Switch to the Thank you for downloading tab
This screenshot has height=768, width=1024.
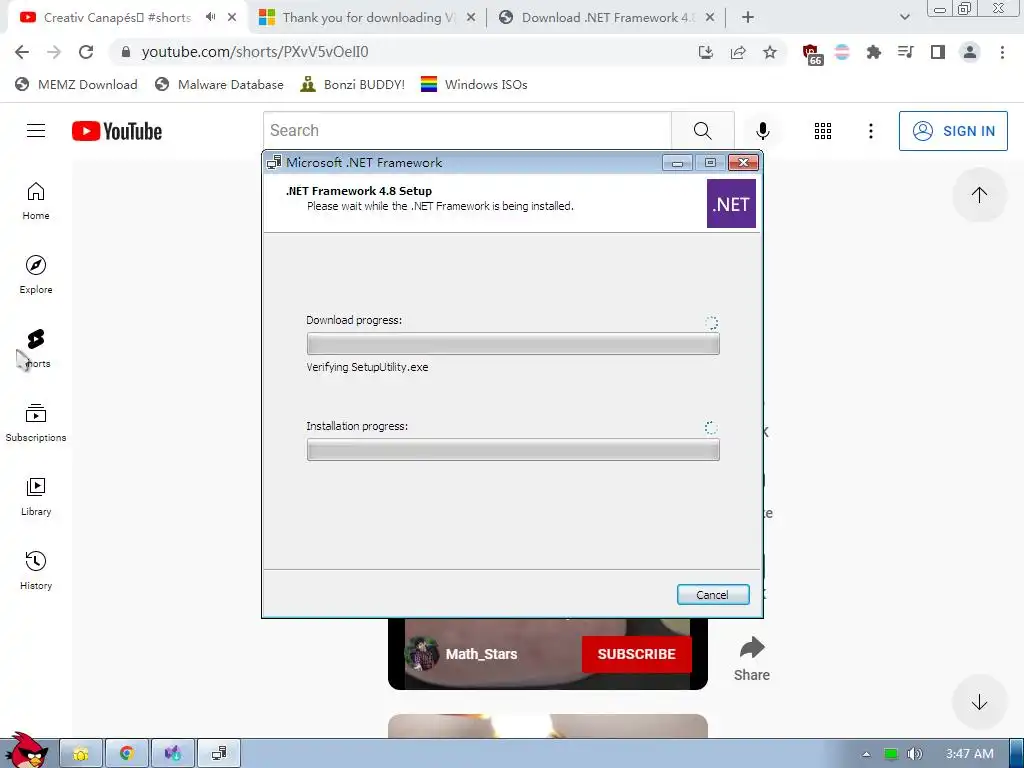tap(368, 18)
